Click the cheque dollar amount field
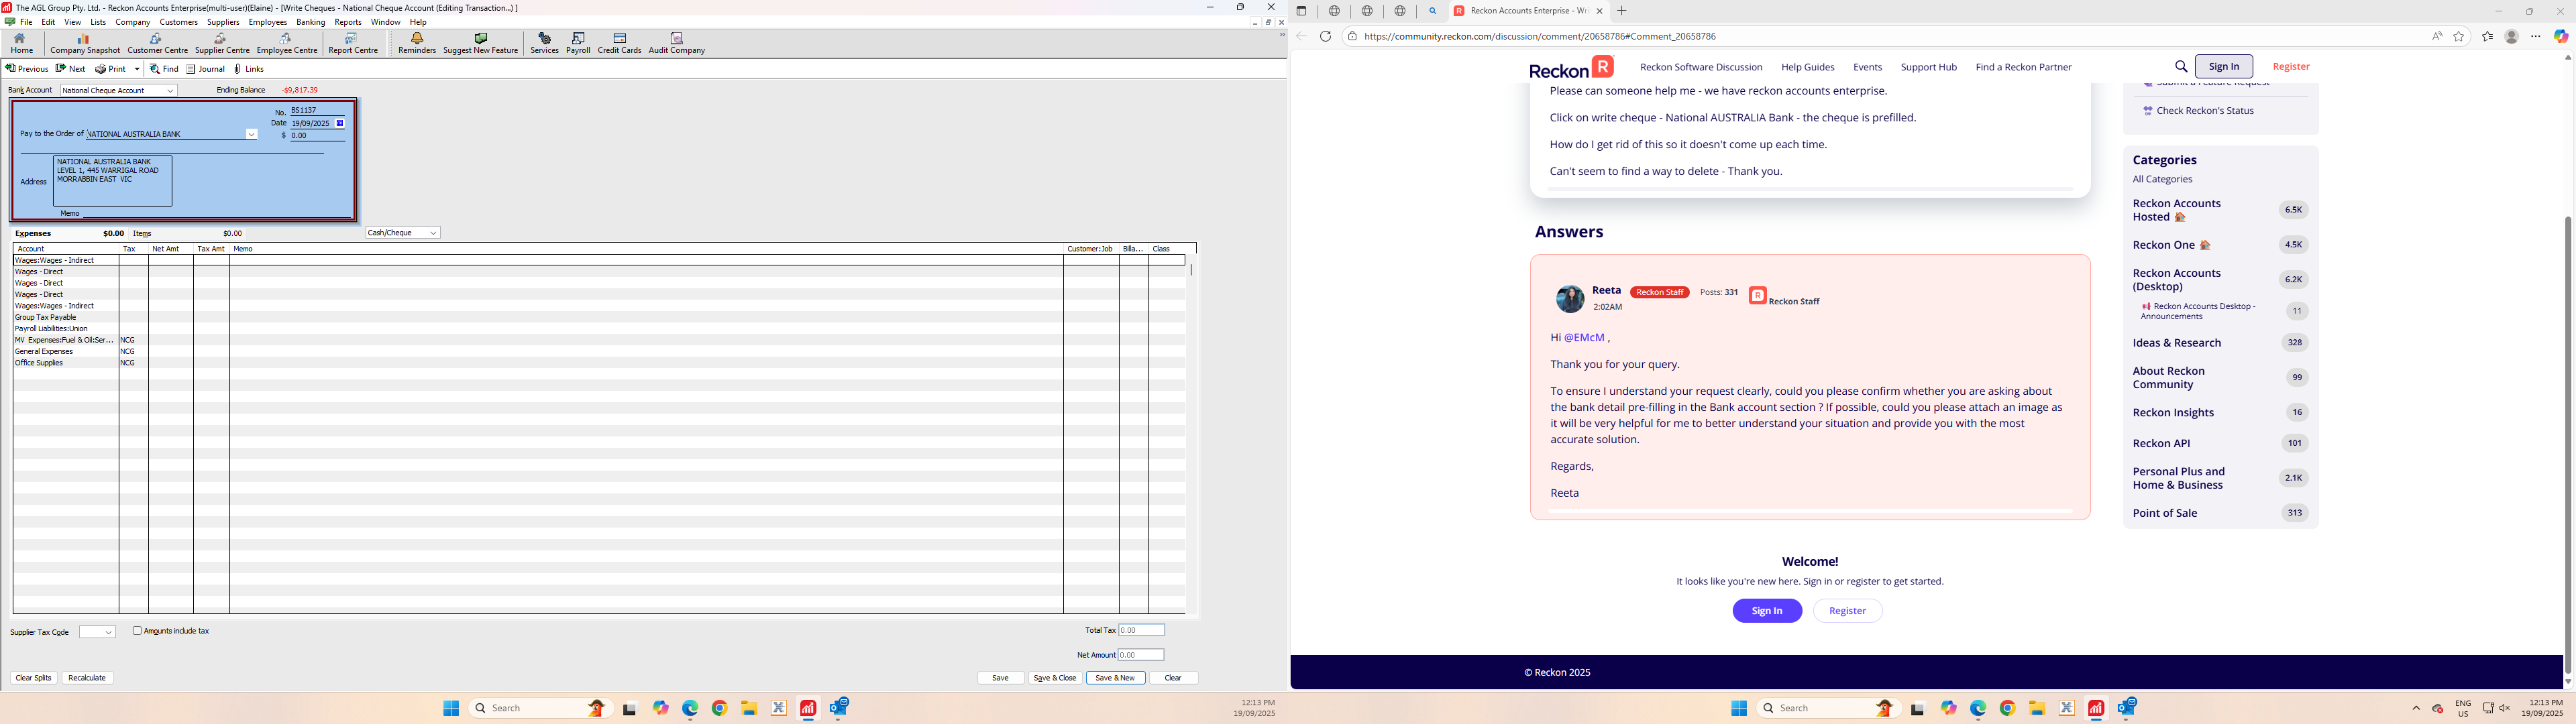This screenshot has width=2576, height=724. point(318,136)
